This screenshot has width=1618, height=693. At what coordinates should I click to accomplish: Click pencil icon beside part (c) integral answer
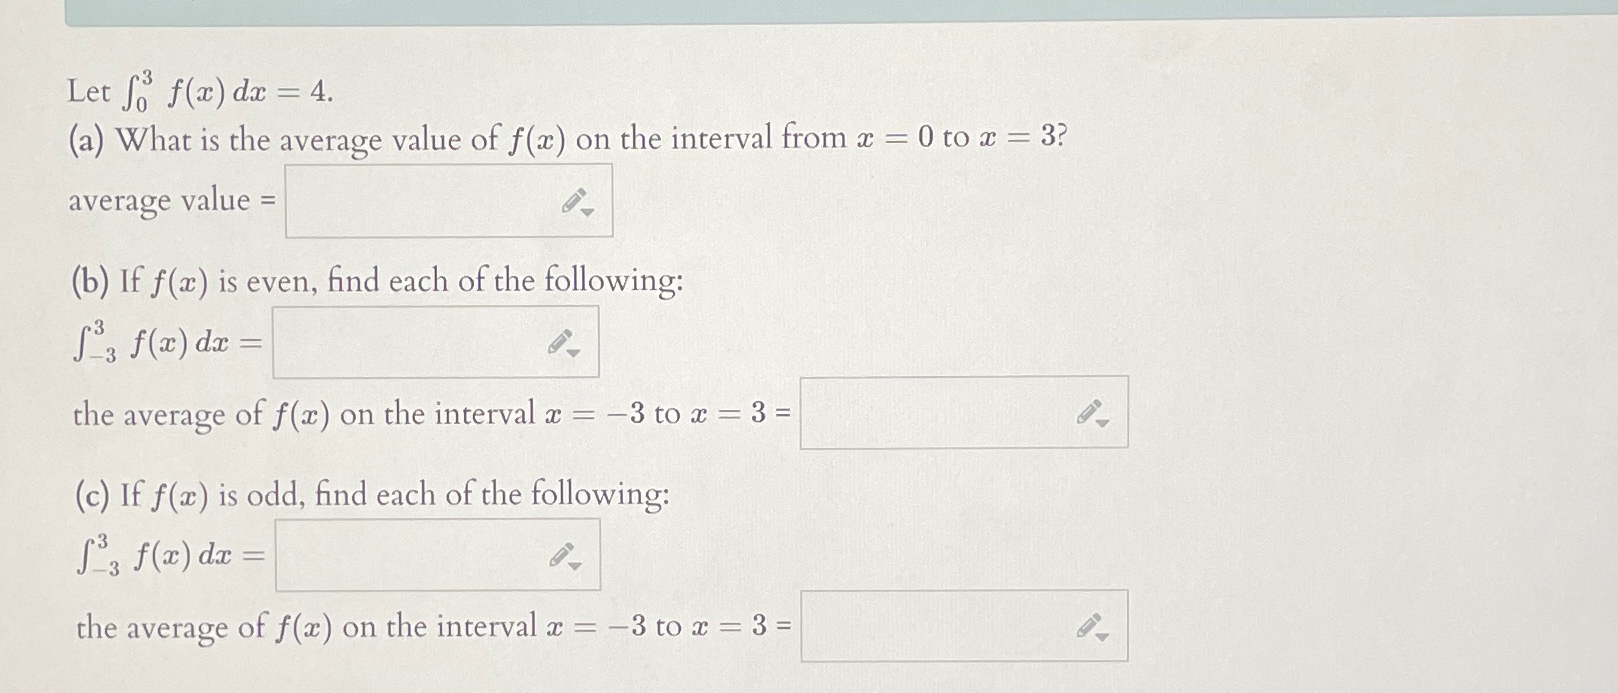(x=560, y=555)
